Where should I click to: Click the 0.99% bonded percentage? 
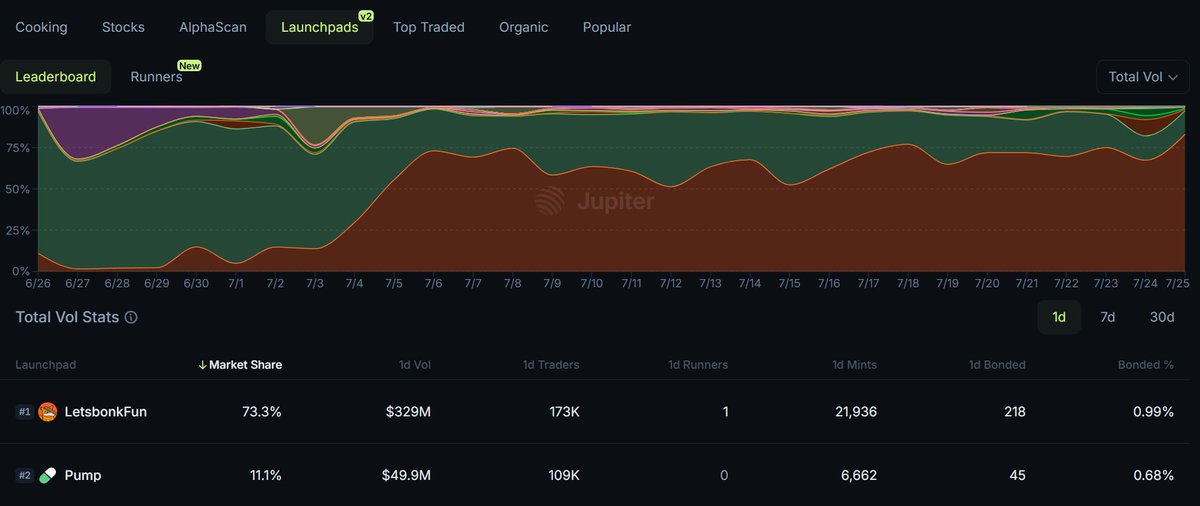(1154, 412)
